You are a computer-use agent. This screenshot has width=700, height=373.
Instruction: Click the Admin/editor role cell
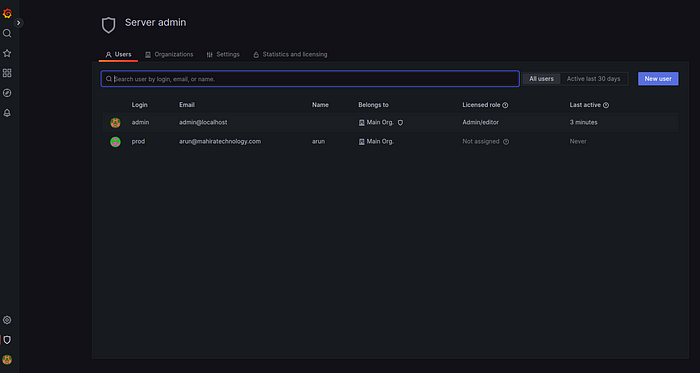click(480, 122)
